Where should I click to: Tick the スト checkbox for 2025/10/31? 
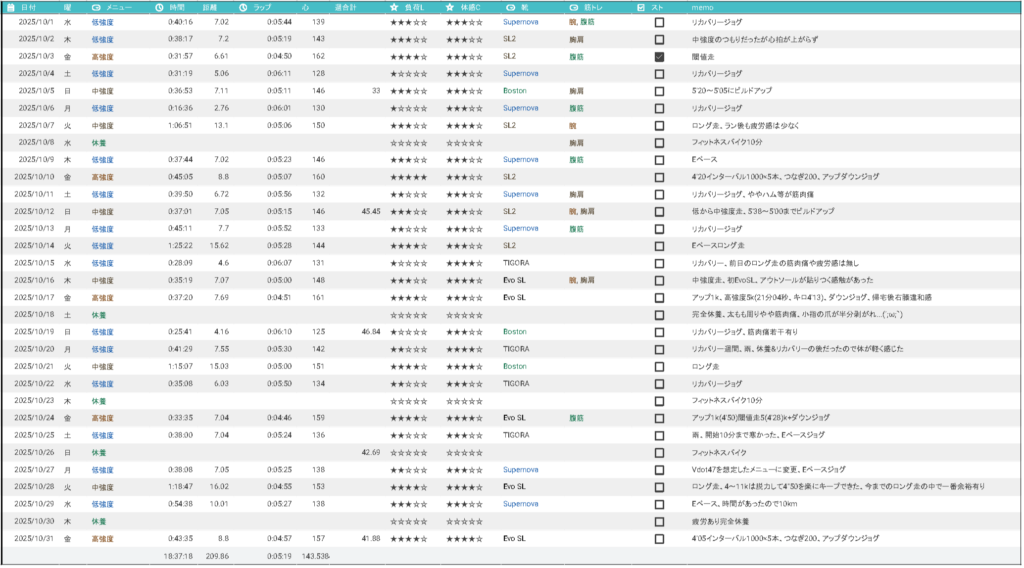click(659, 538)
